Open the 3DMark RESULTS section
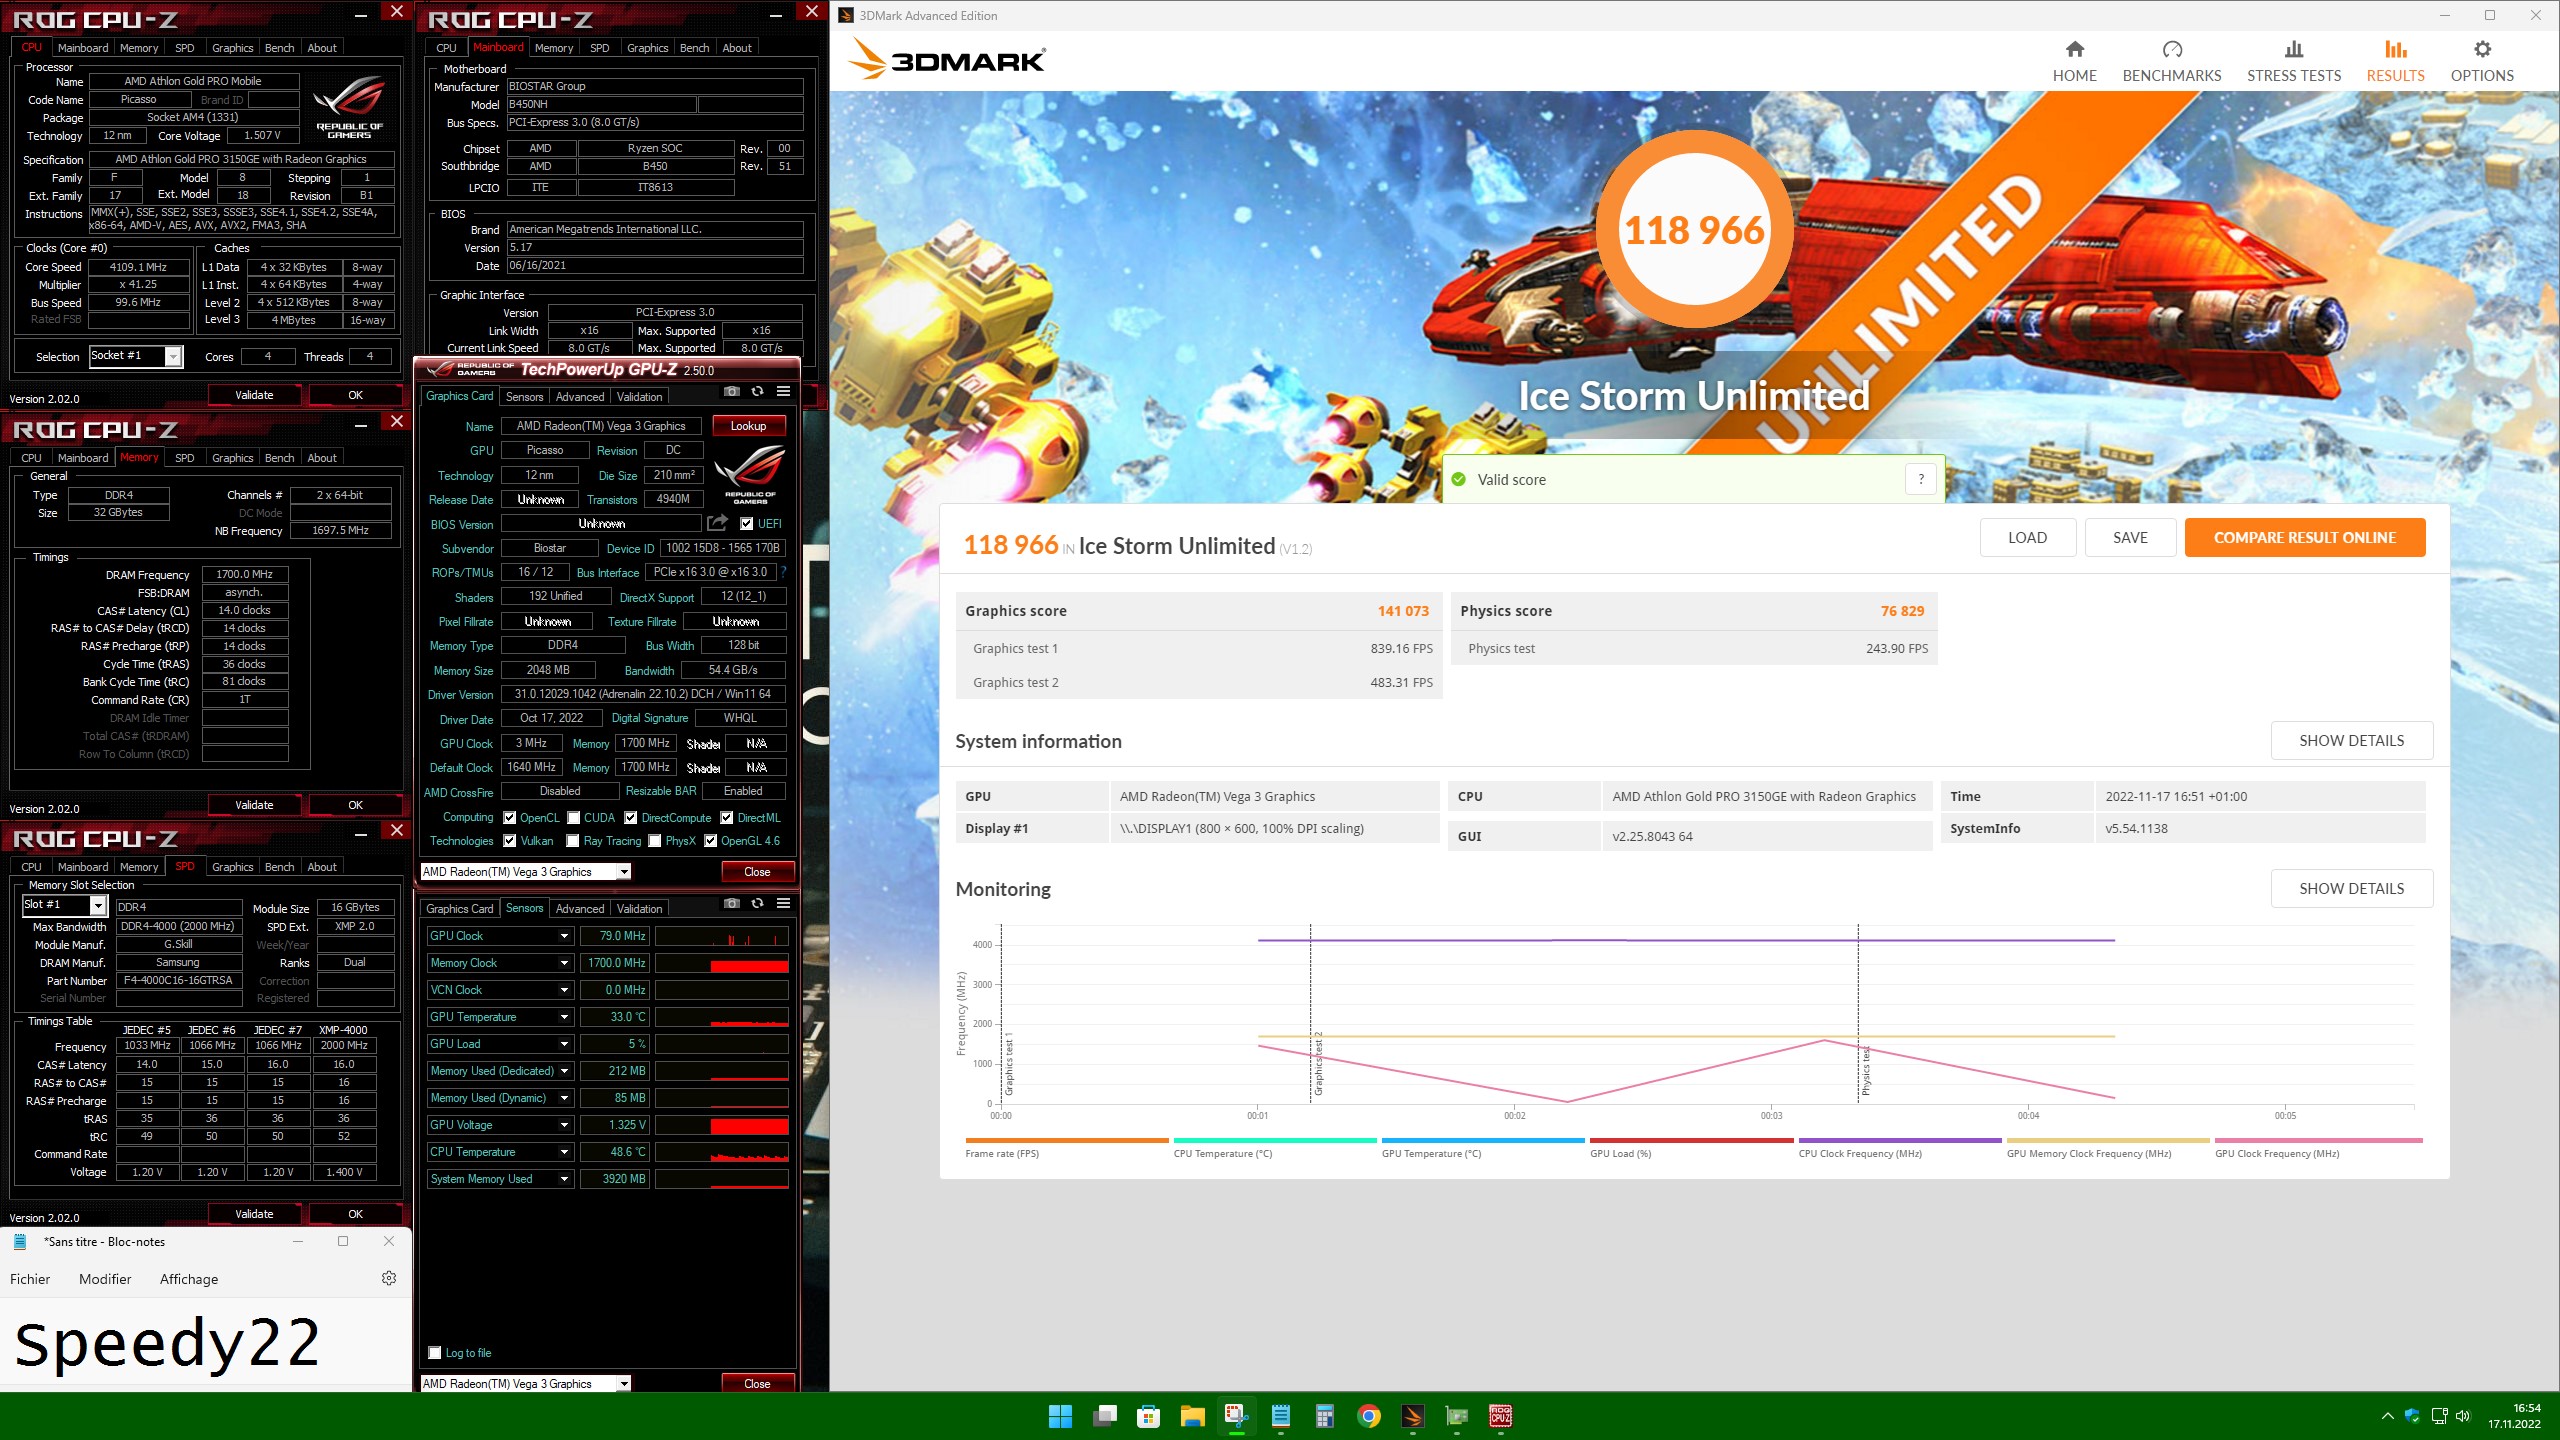This screenshot has height=1440, width=2560. [2395, 62]
